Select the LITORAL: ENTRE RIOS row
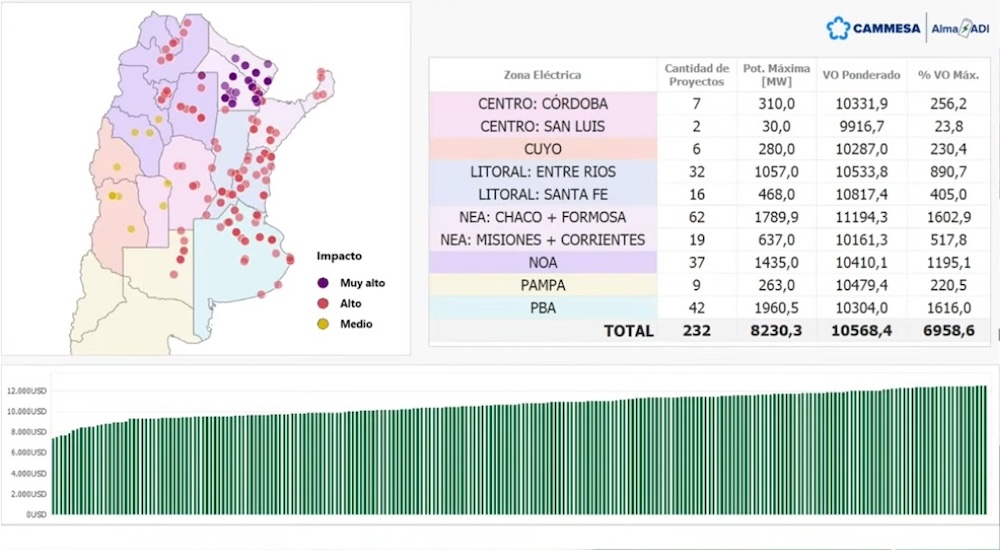This screenshot has height=550, width=1000. point(710,172)
